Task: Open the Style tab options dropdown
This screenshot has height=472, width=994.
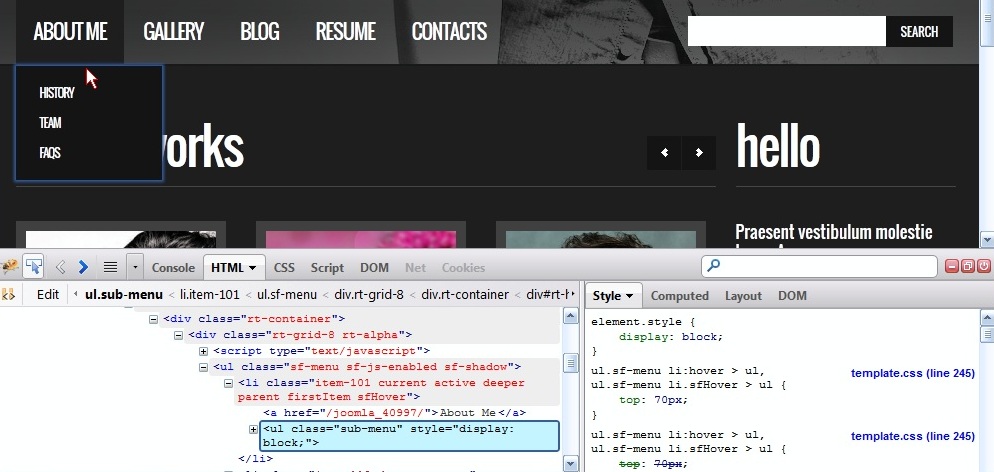Action: [630, 296]
